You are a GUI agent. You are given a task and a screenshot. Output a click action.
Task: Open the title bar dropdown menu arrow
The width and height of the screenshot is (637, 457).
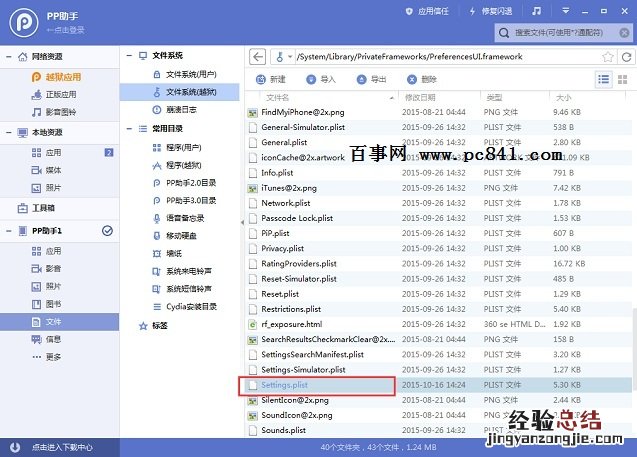coord(566,11)
